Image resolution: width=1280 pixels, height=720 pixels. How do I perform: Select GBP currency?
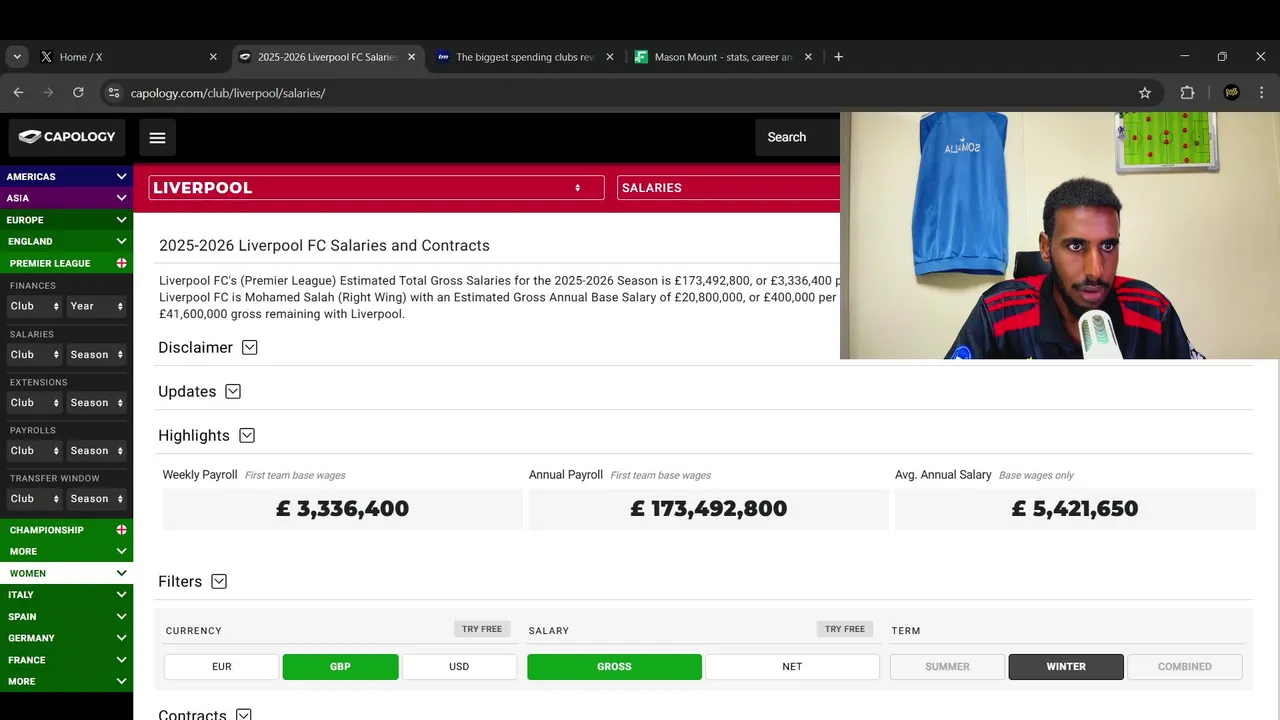click(x=340, y=666)
